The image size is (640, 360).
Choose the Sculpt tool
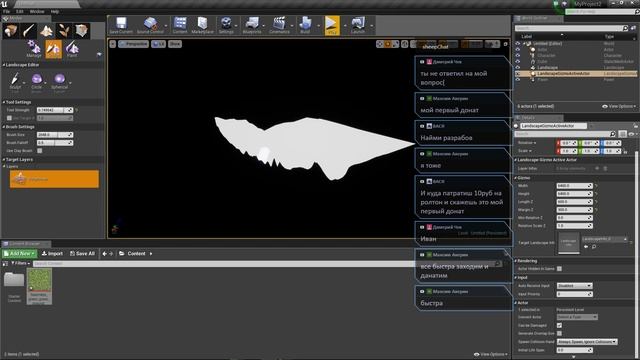coord(15,82)
